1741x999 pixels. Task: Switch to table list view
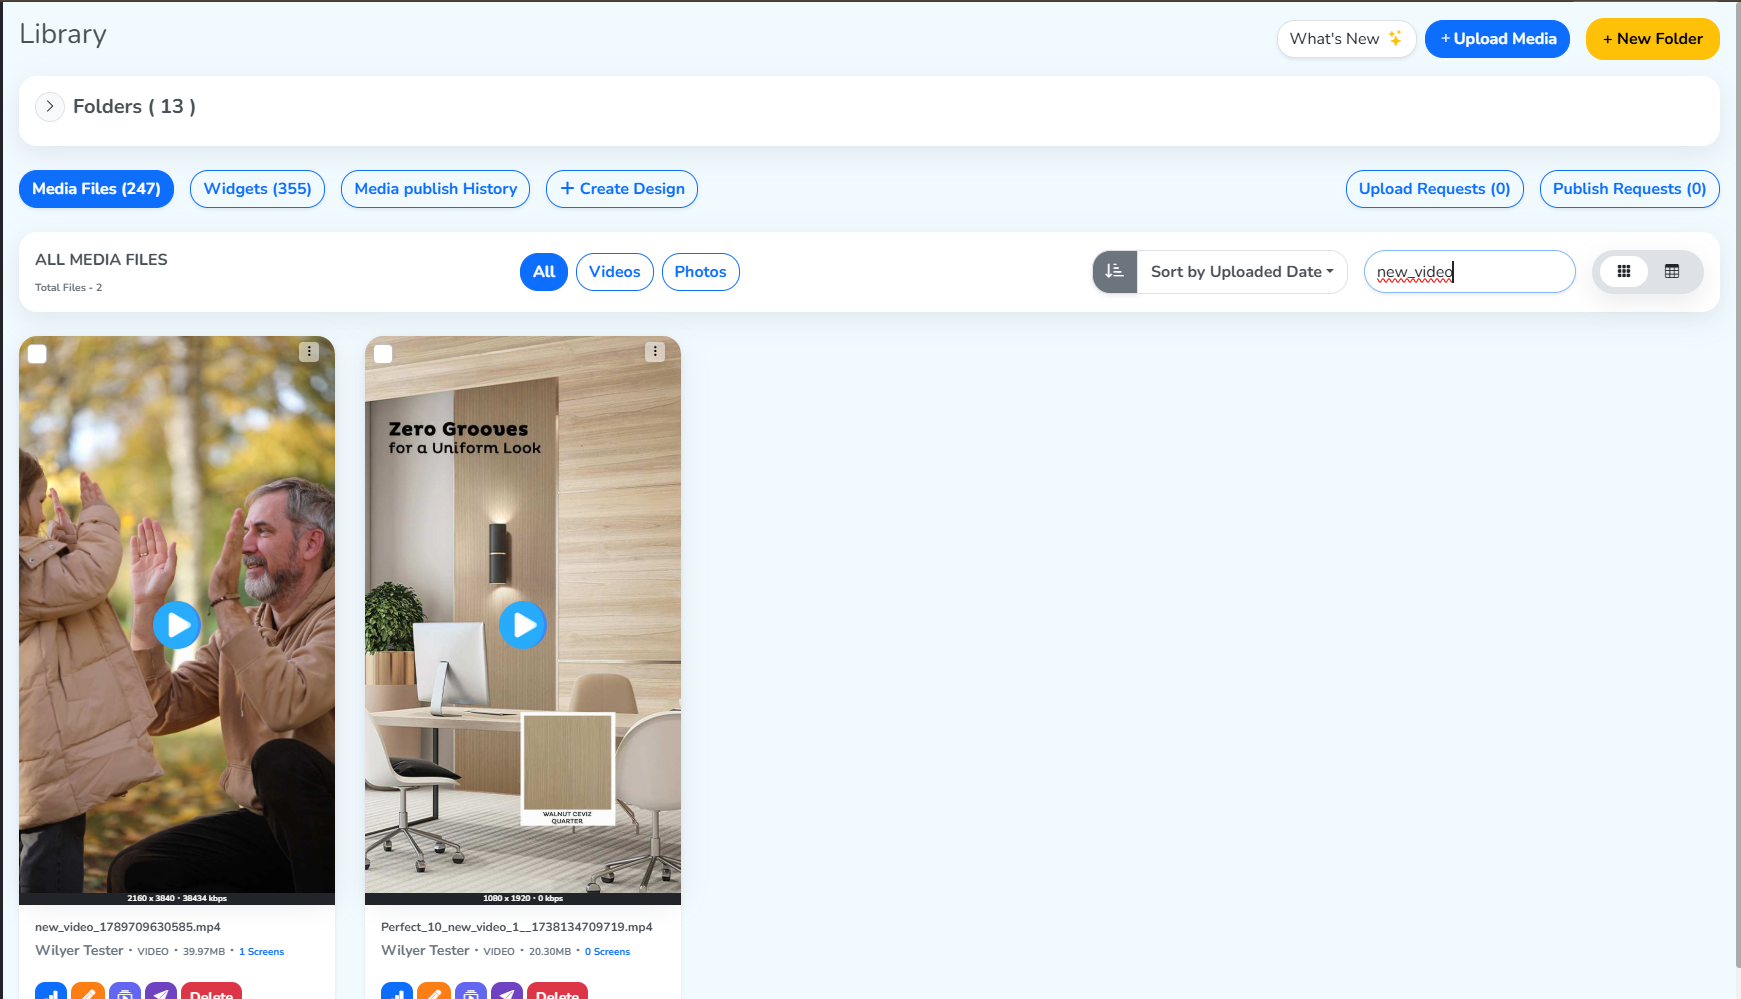tap(1672, 272)
